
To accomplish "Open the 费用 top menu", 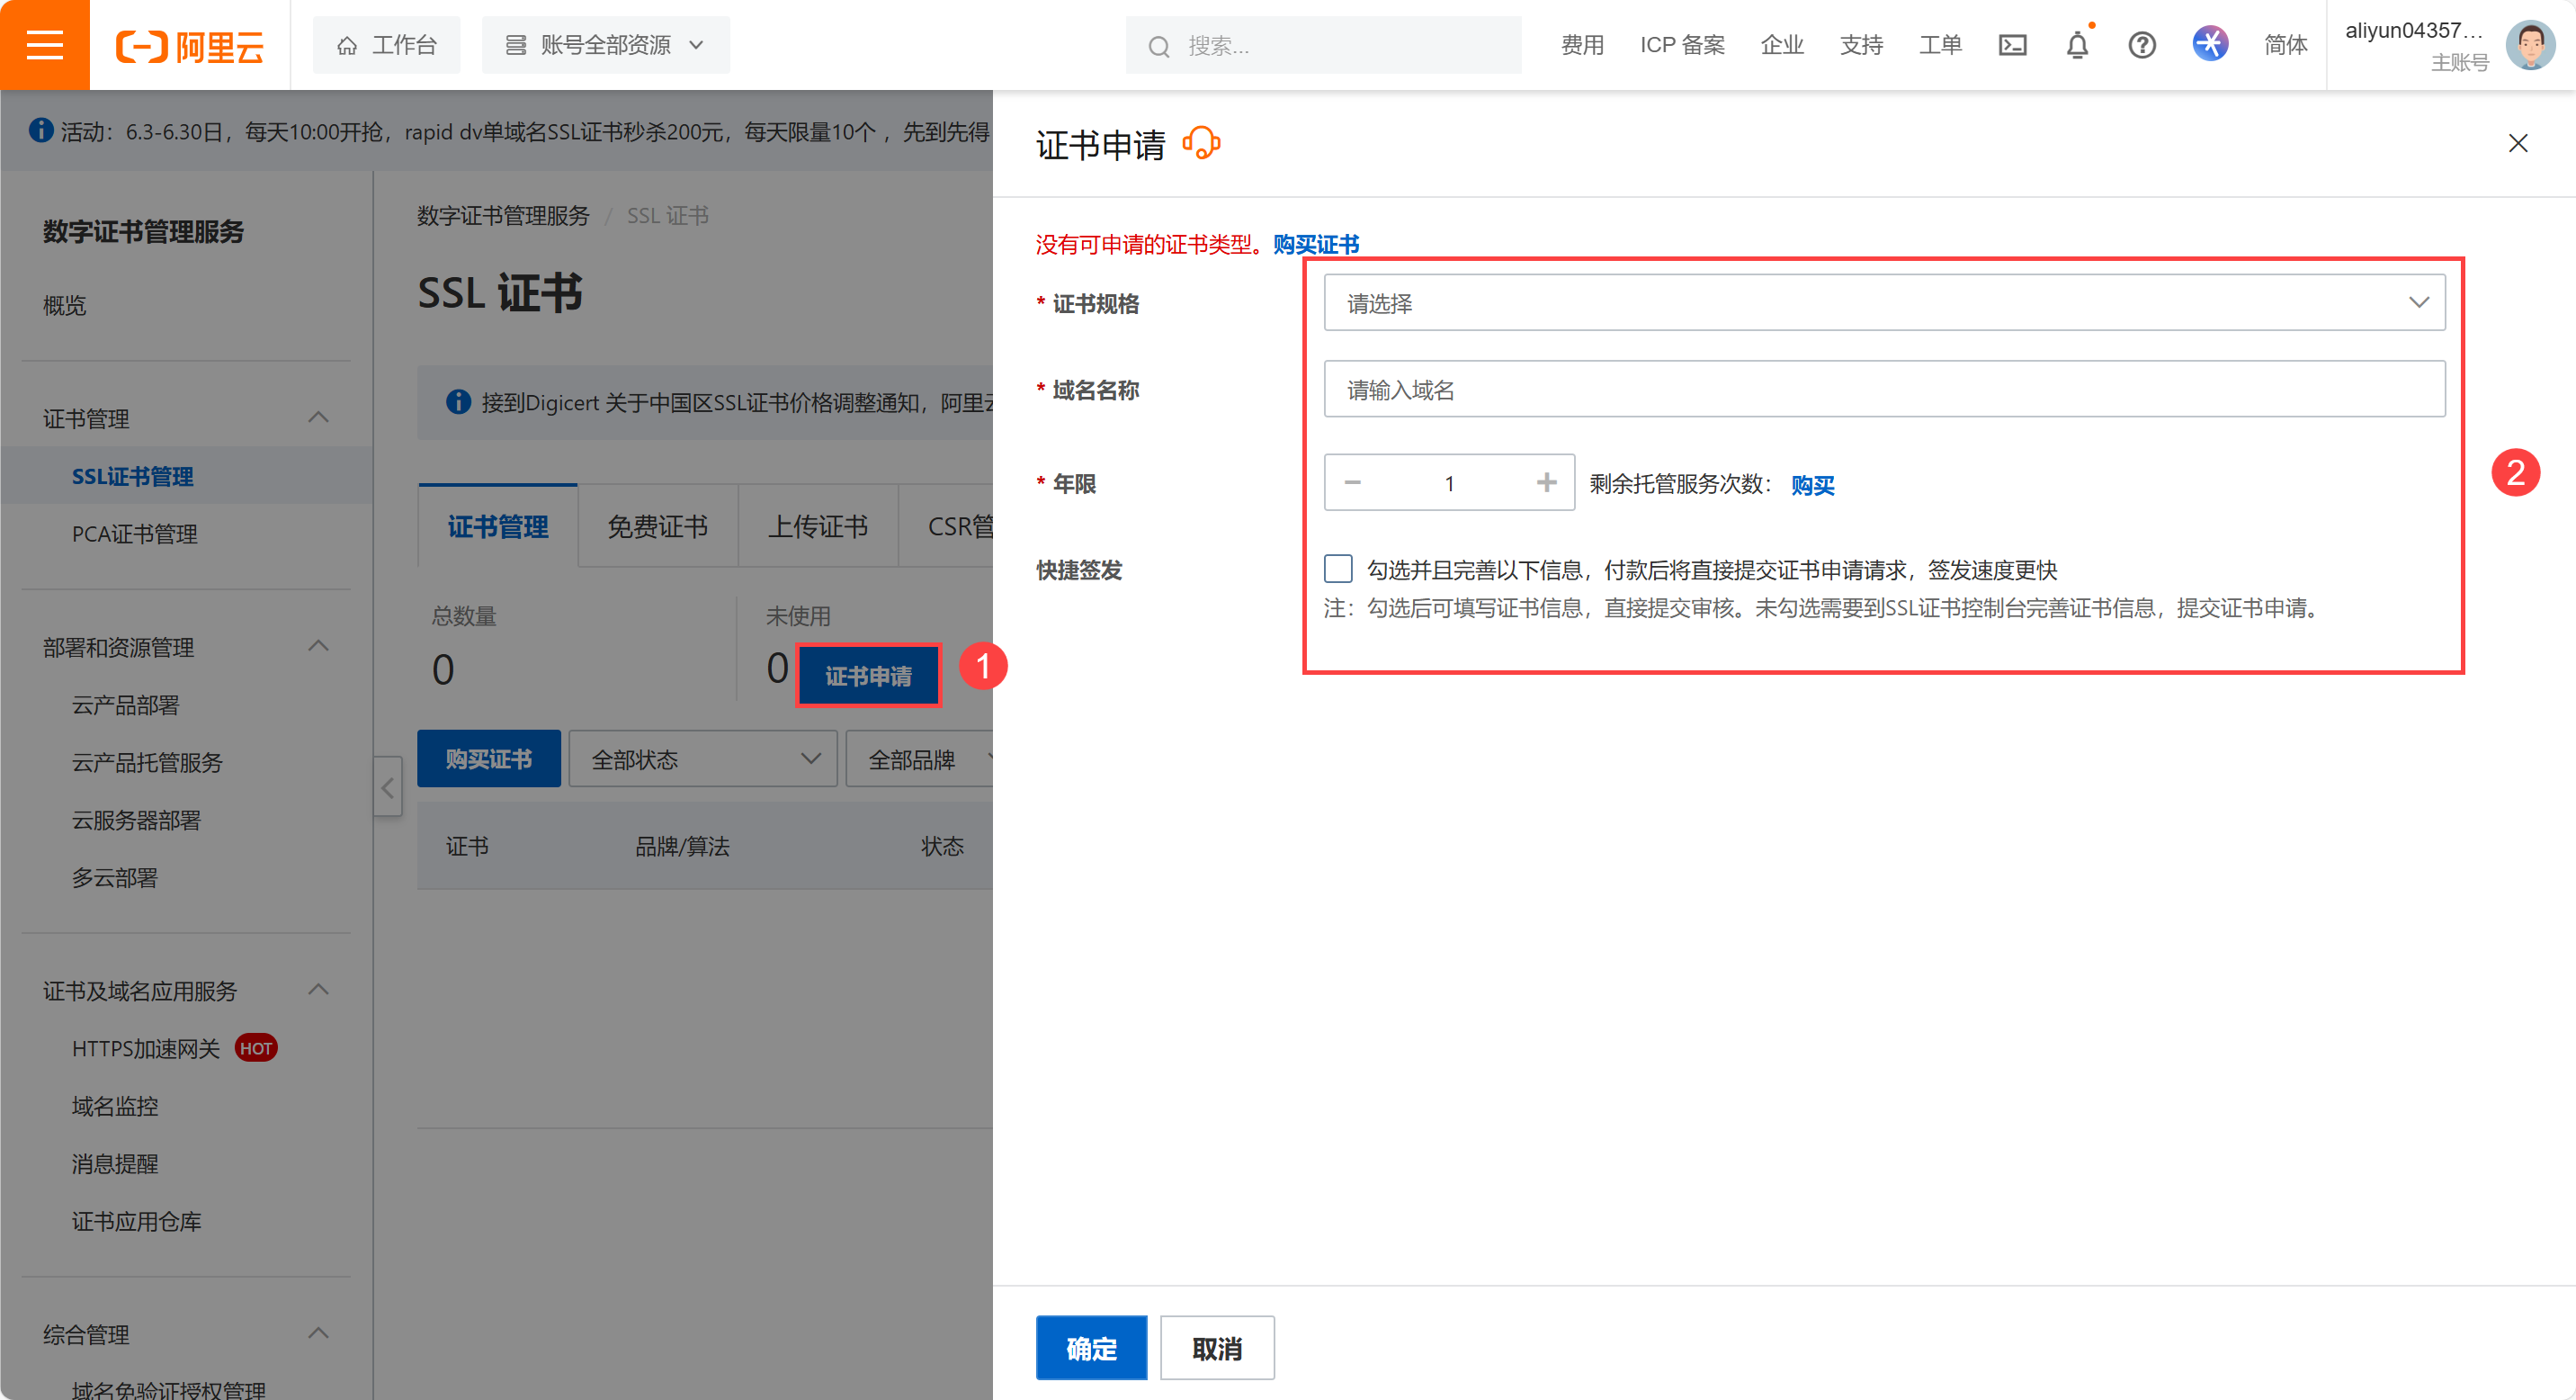I will pyautogui.click(x=1582, y=45).
